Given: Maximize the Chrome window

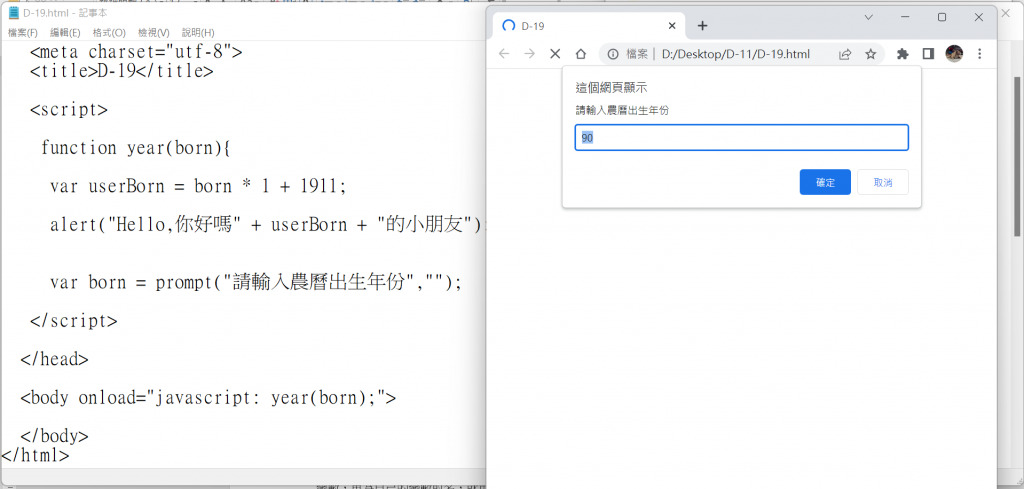Looking at the screenshot, I should tap(942, 18).
